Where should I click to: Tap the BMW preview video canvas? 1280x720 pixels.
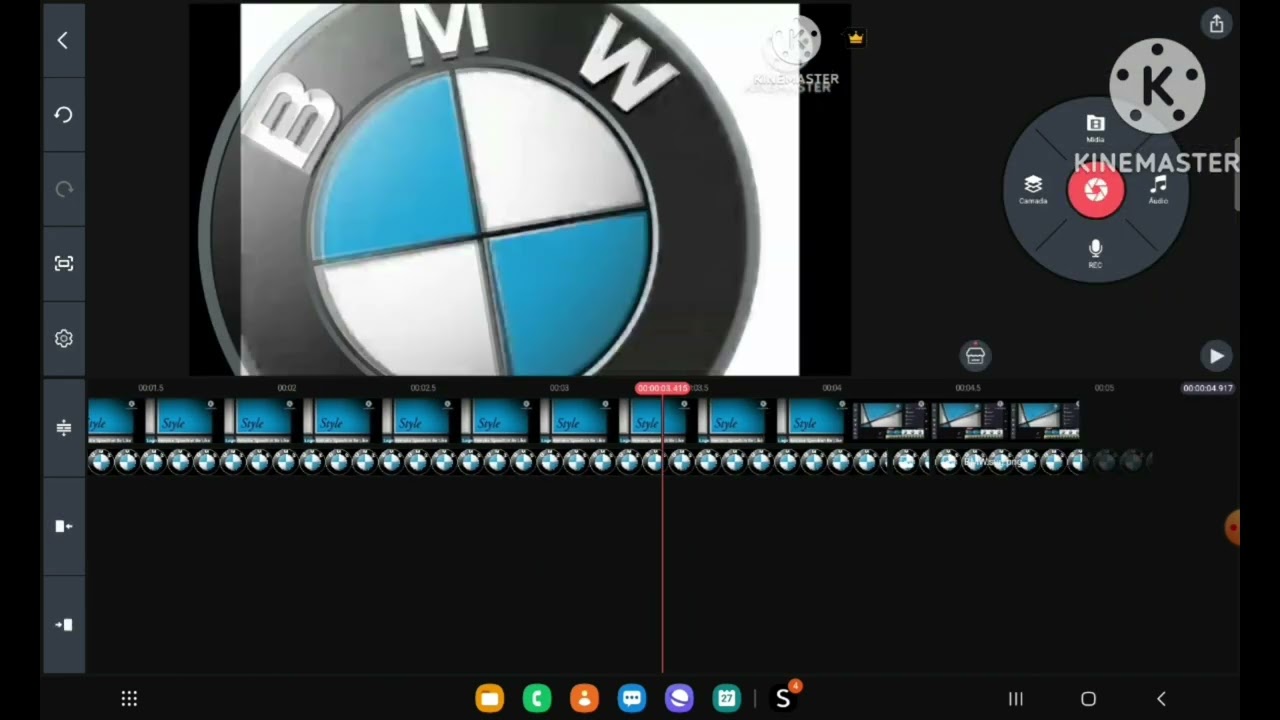tap(520, 189)
